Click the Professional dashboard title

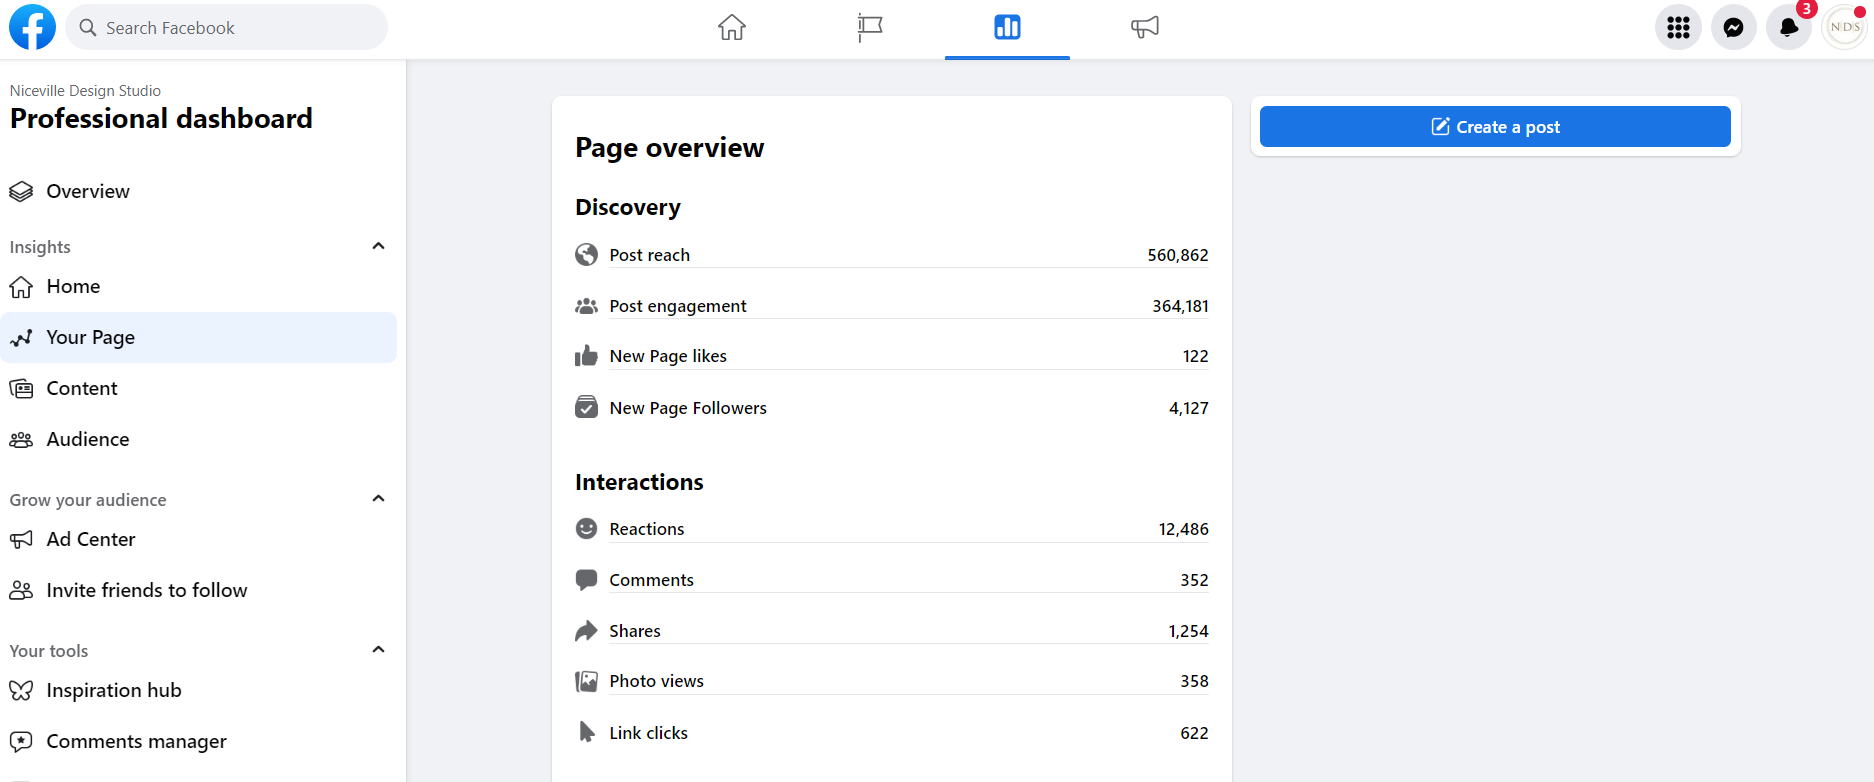click(161, 119)
